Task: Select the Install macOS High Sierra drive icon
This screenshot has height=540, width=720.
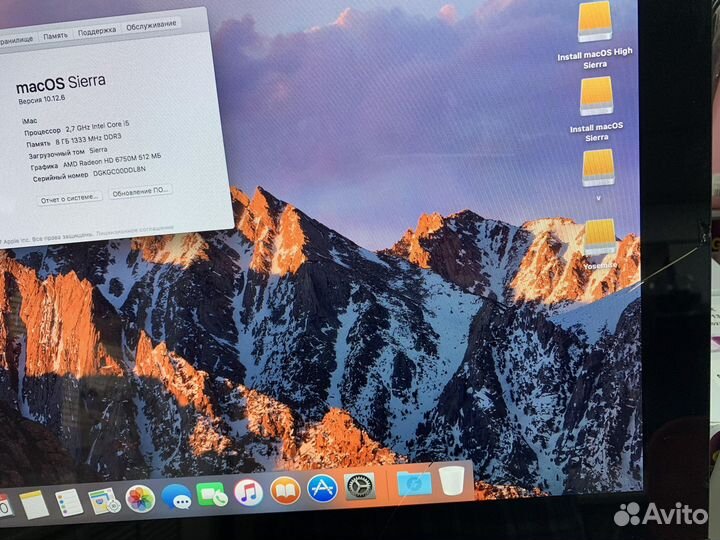Action: [595, 22]
